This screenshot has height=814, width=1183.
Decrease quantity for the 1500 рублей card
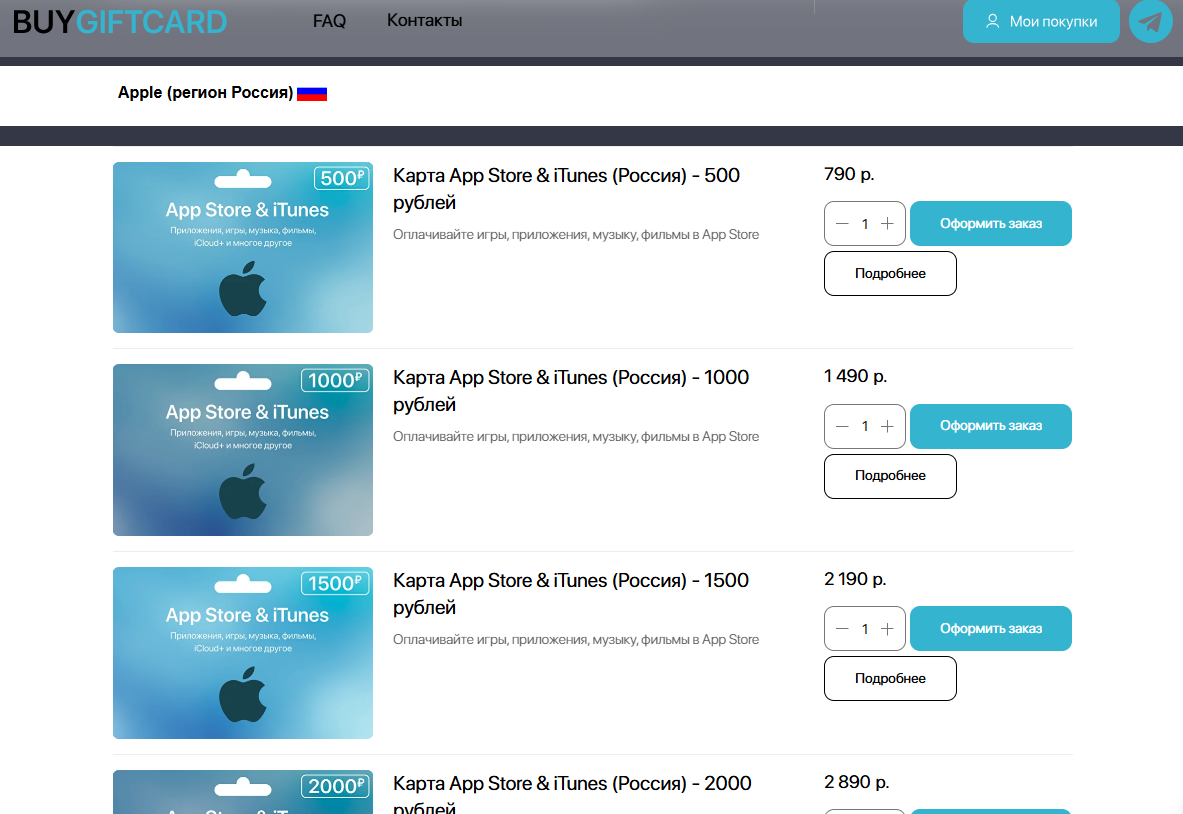click(842, 628)
